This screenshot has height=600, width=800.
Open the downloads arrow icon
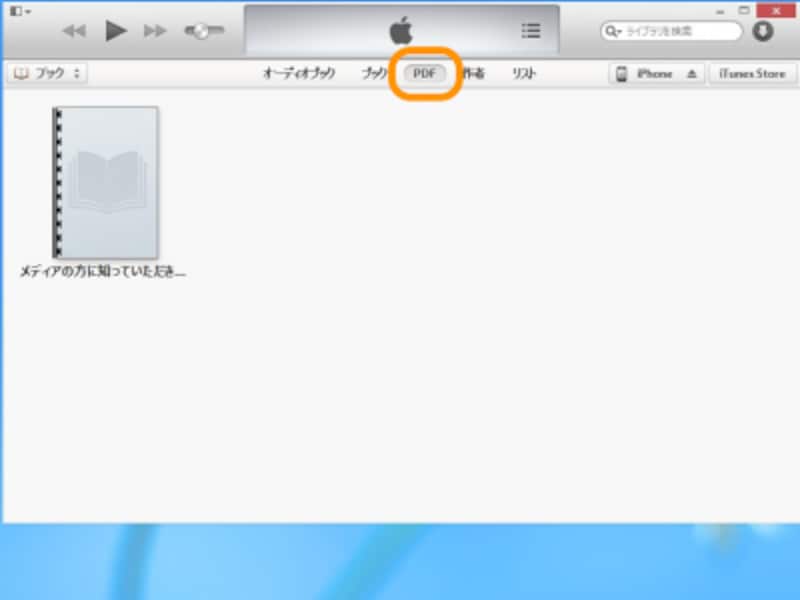pos(763,32)
